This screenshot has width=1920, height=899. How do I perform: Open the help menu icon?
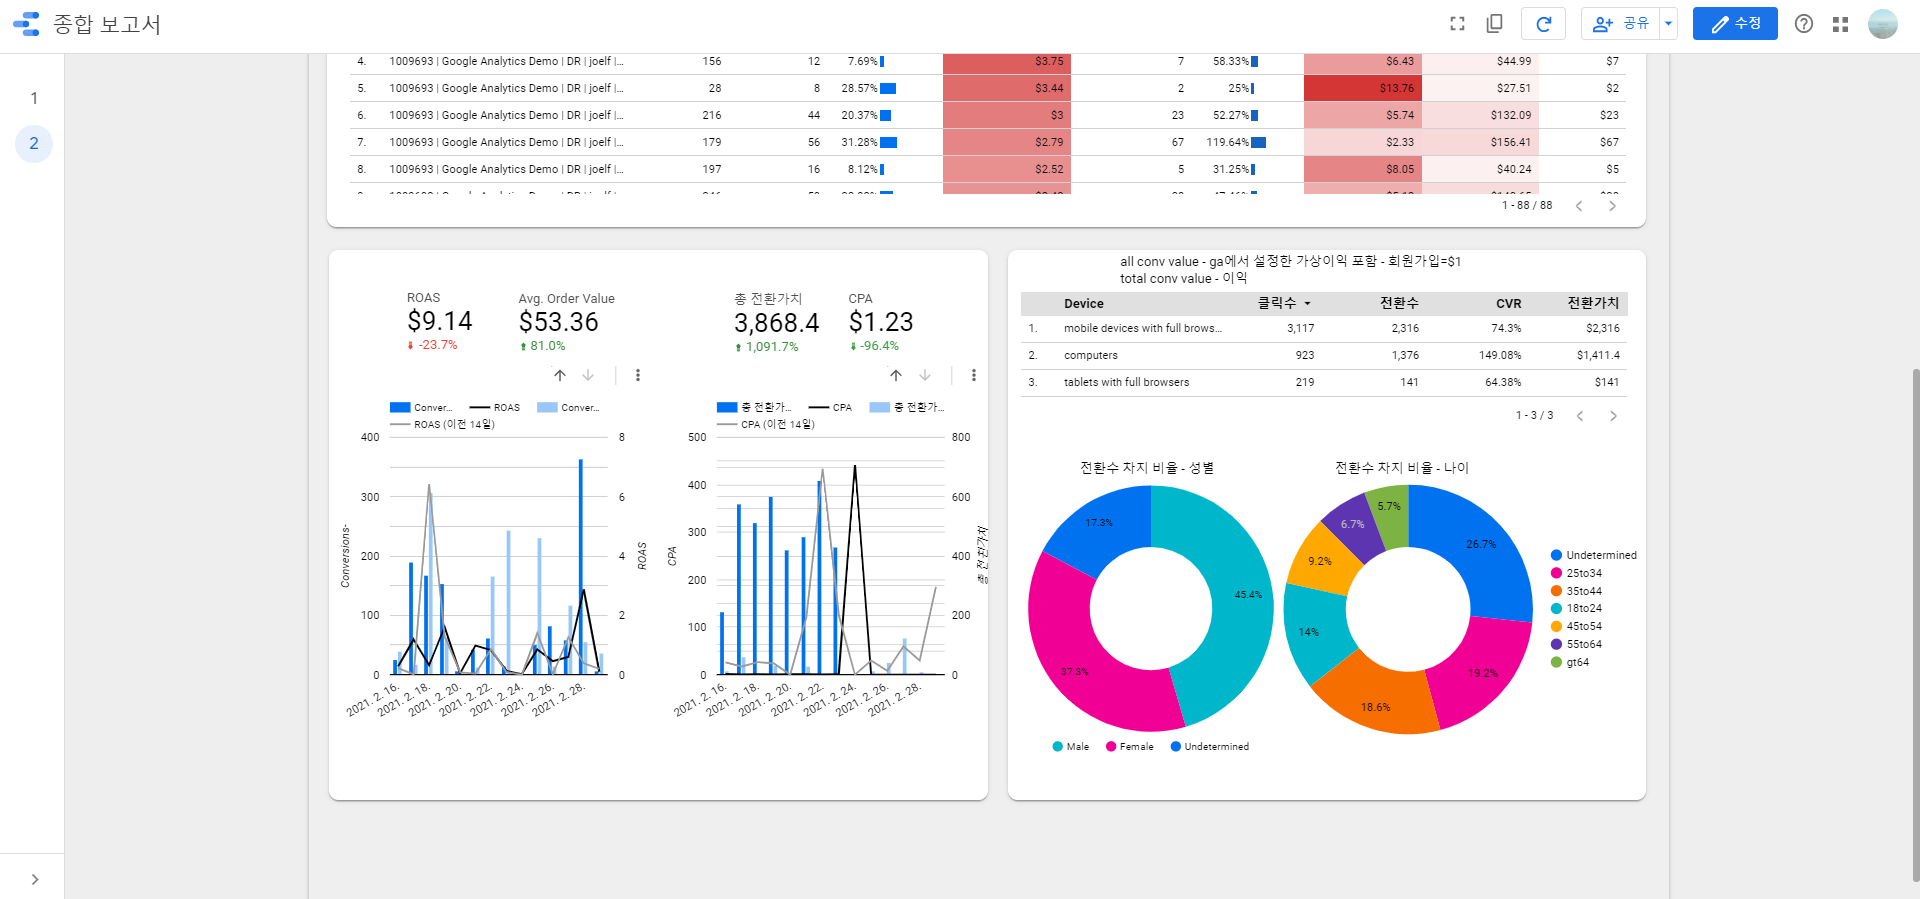pos(1804,24)
